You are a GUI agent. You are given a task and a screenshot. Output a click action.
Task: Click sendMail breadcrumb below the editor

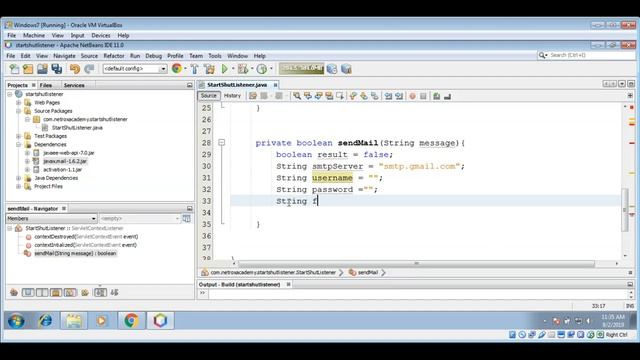click(367, 272)
